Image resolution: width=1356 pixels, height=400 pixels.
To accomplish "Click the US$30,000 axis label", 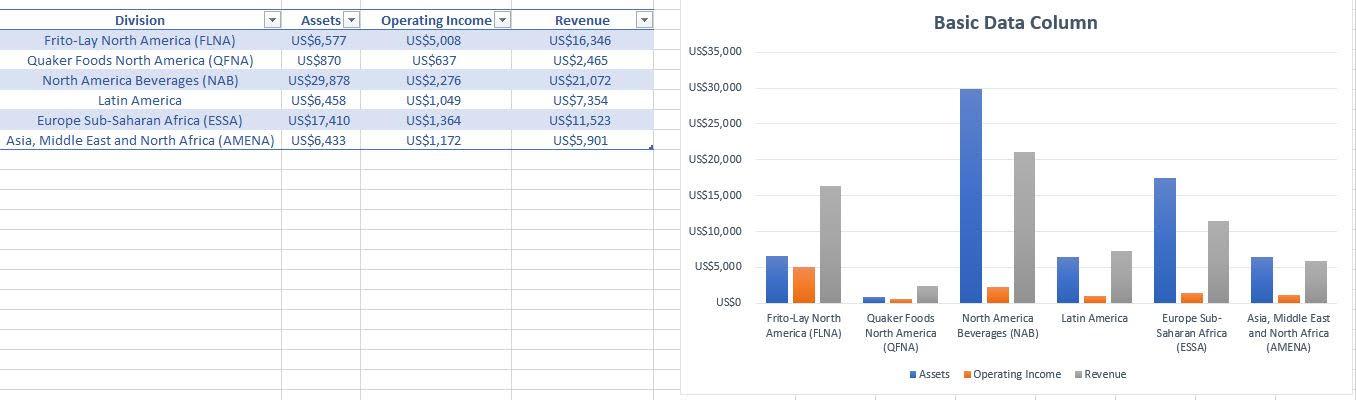I will [716, 87].
